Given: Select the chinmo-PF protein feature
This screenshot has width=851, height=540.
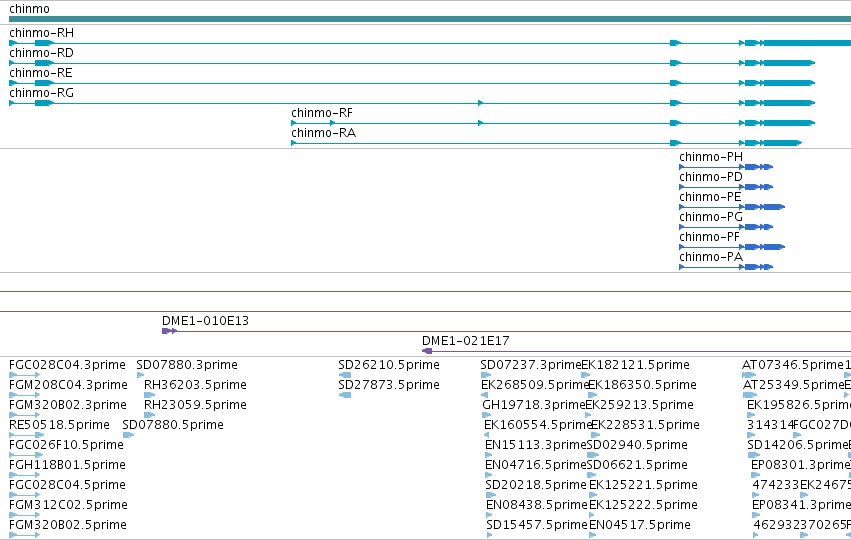Looking at the screenshot, I should pyautogui.click(x=732, y=247).
